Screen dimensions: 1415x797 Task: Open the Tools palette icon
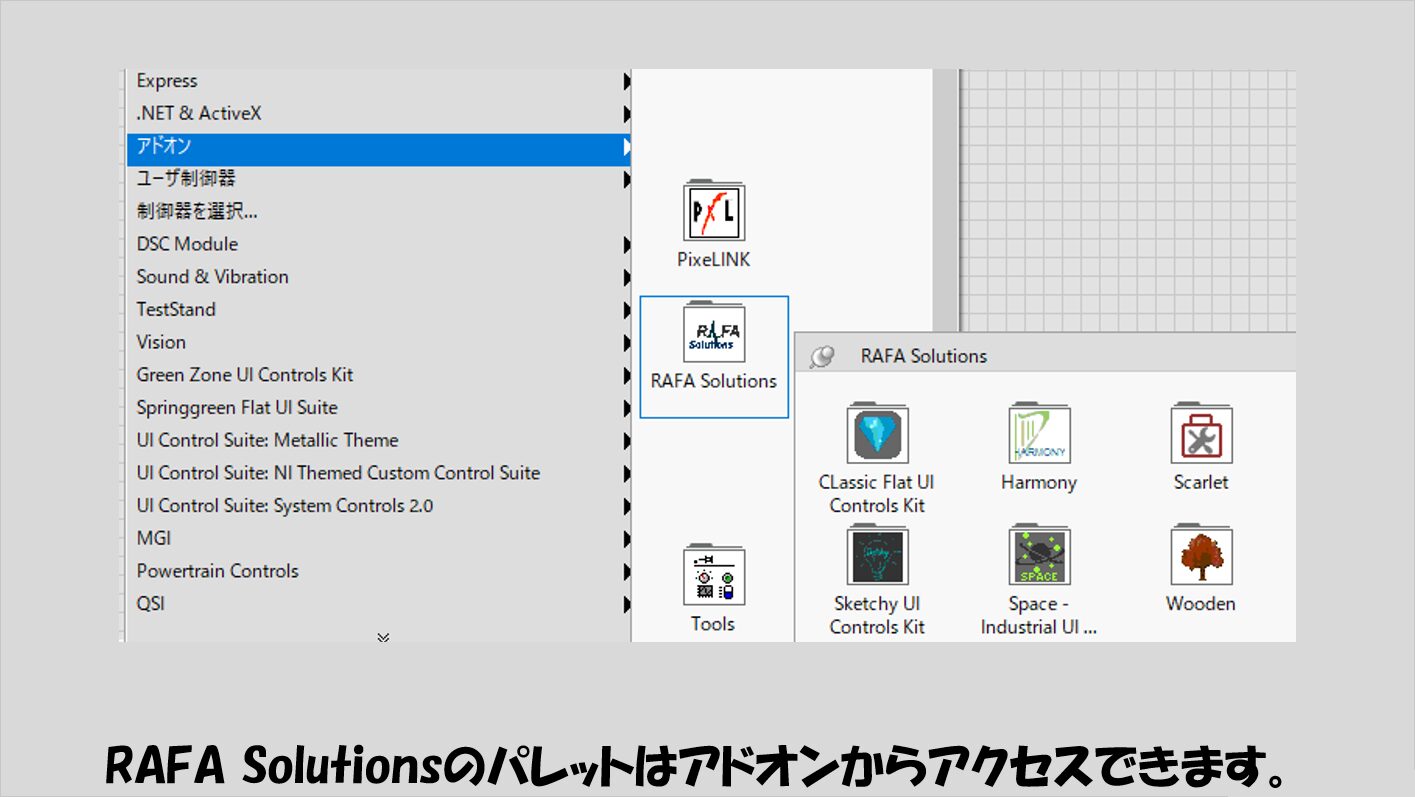point(714,576)
